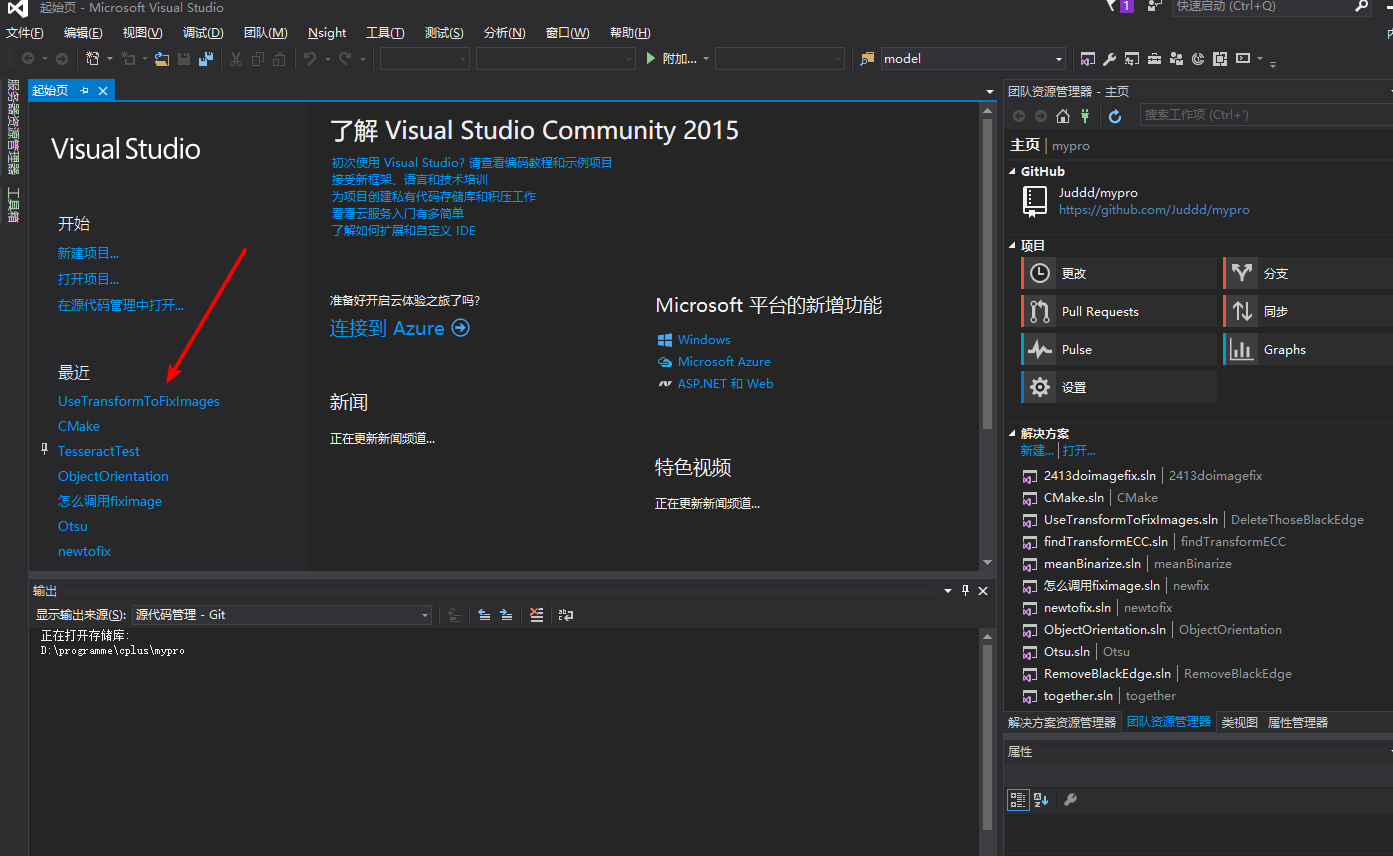Click the Find in Files icon beside model box
The height and width of the screenshot is (856, 1393).
(x=867, y=59)
